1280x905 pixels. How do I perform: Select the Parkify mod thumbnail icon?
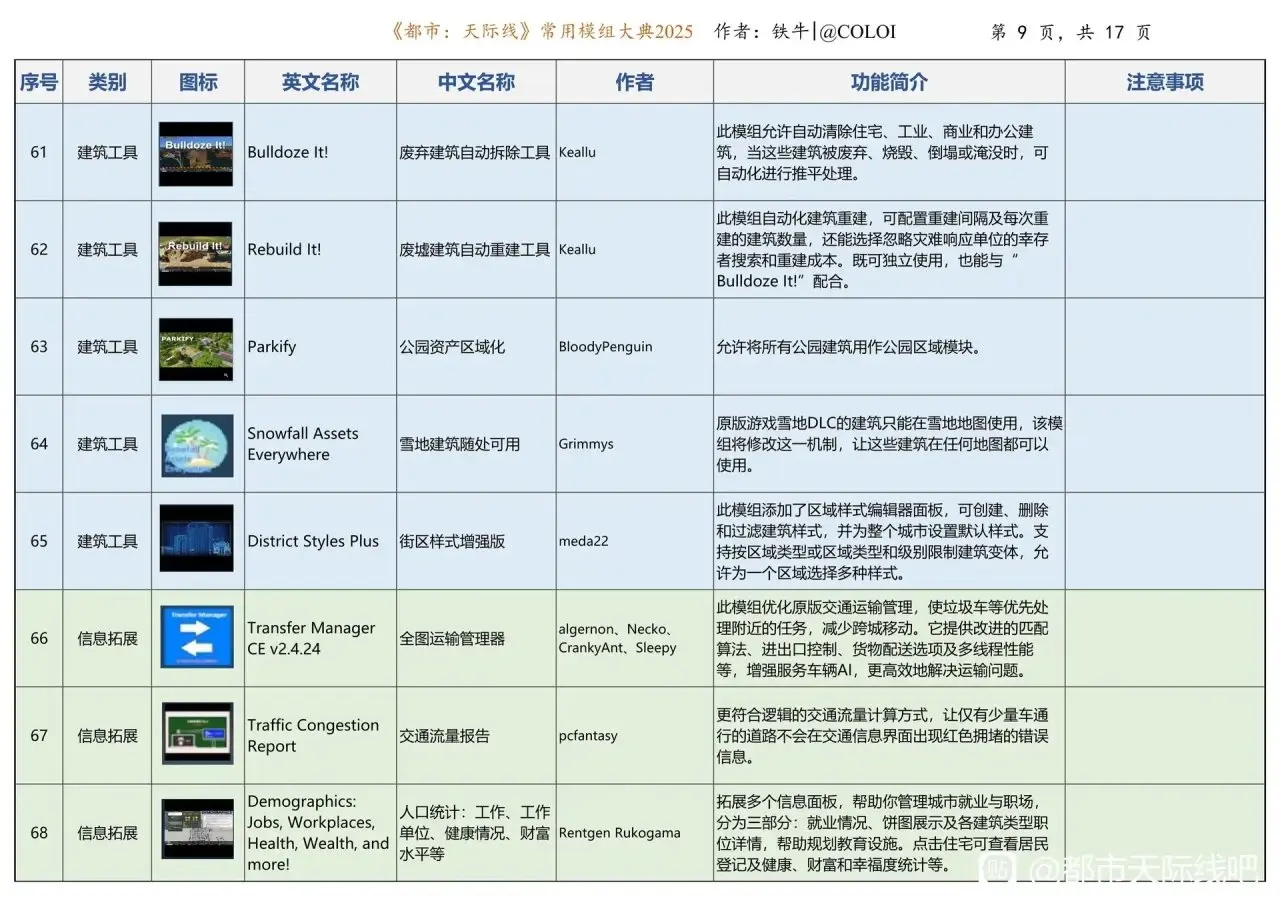196,348
